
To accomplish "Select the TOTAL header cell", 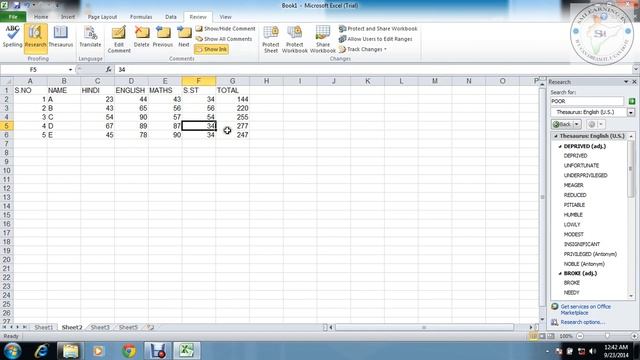I will coord(232,90).
